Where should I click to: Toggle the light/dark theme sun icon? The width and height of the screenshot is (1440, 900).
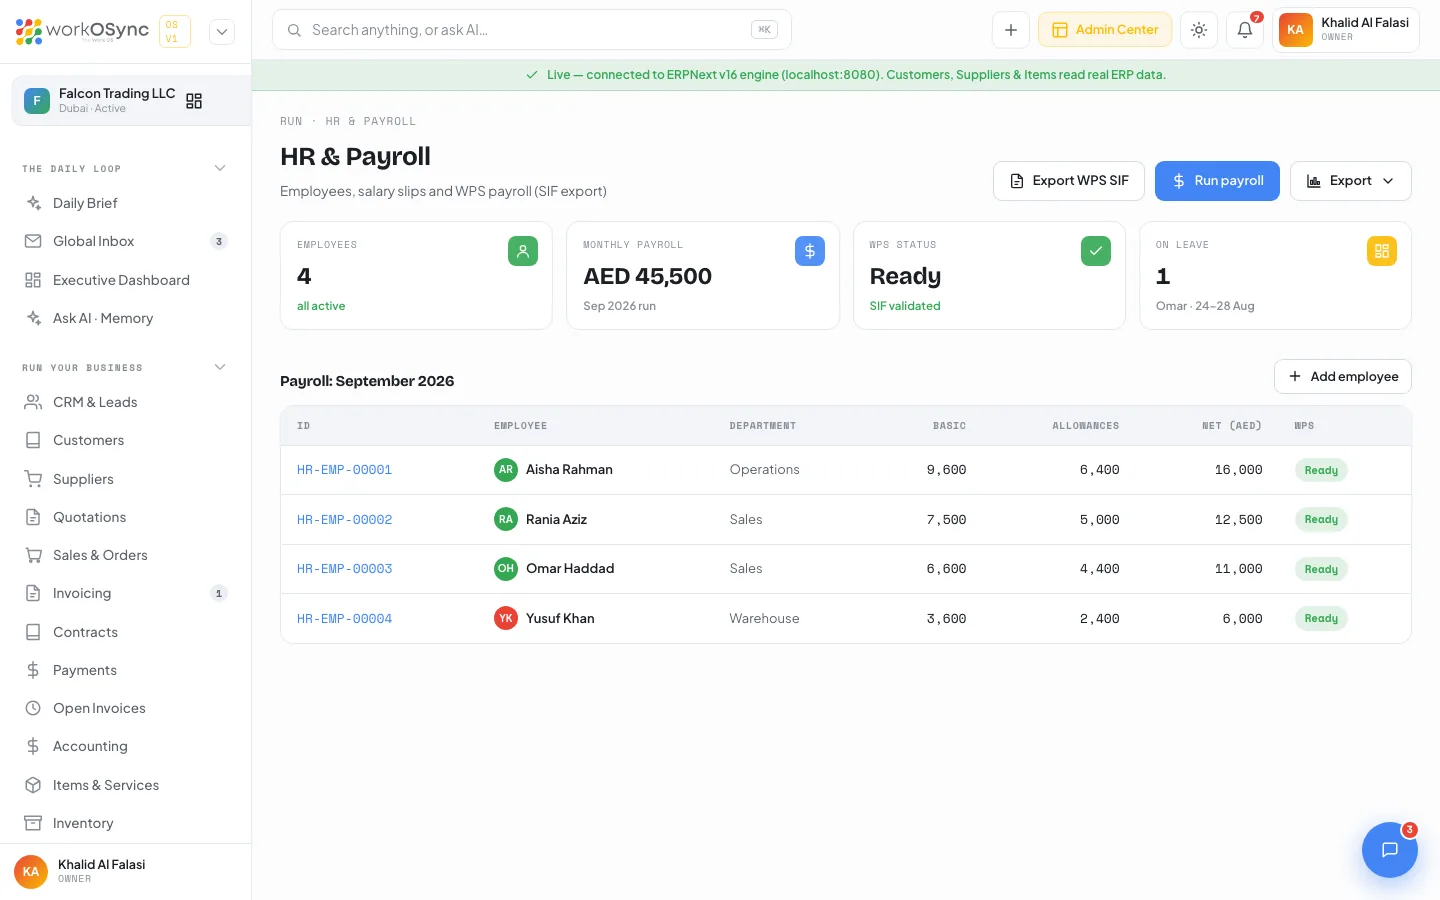(x=1199, y=30)
